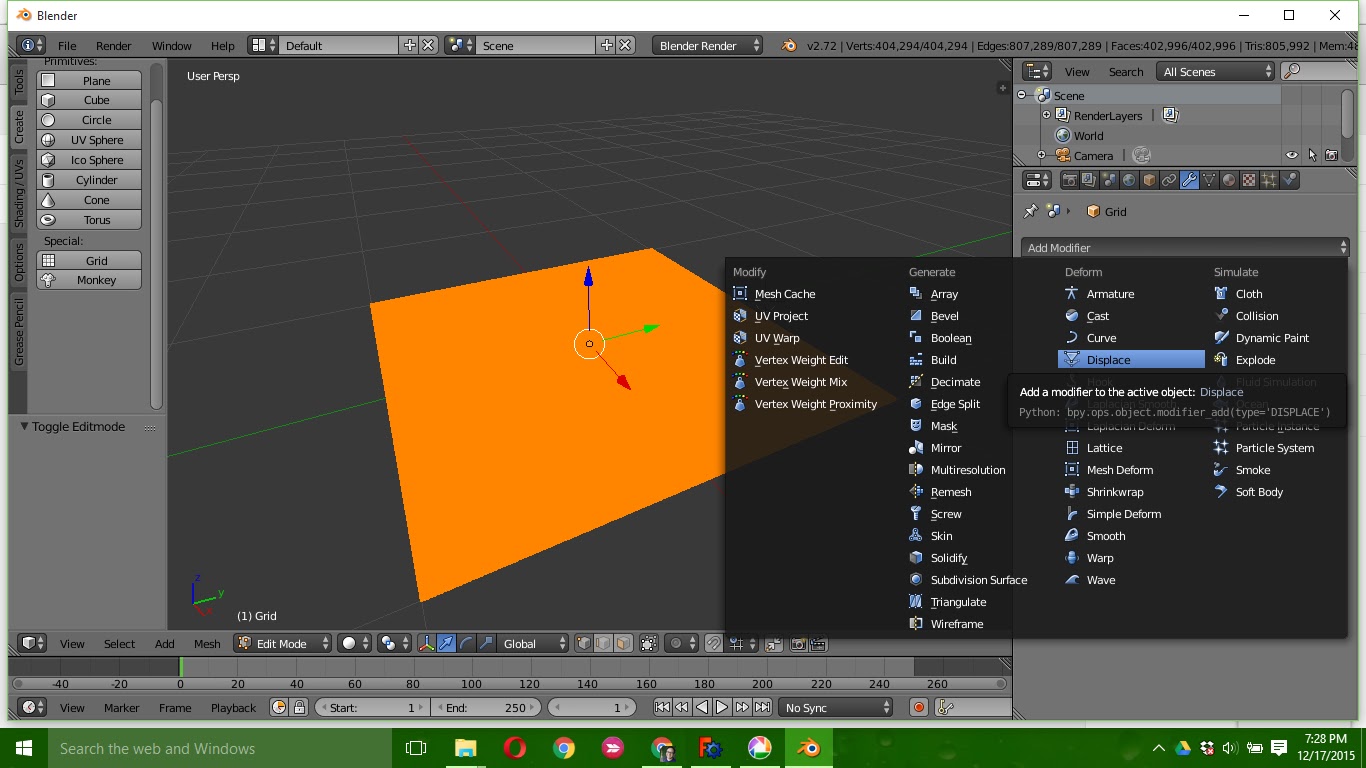Choose Subdivision Surface from the Generate column

[977, 579]
